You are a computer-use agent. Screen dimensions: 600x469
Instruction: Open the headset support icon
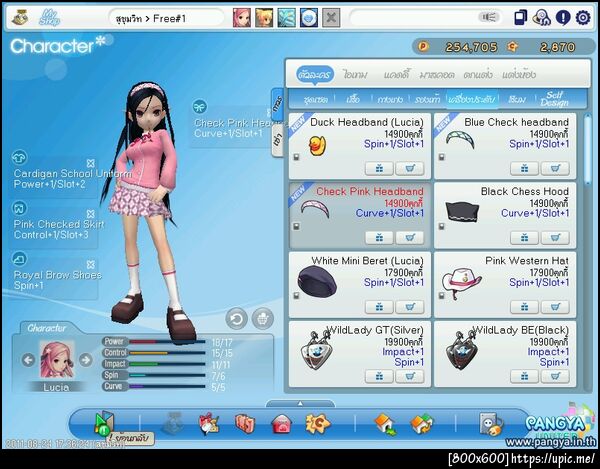pyautogui.click(x=542, y=18)
